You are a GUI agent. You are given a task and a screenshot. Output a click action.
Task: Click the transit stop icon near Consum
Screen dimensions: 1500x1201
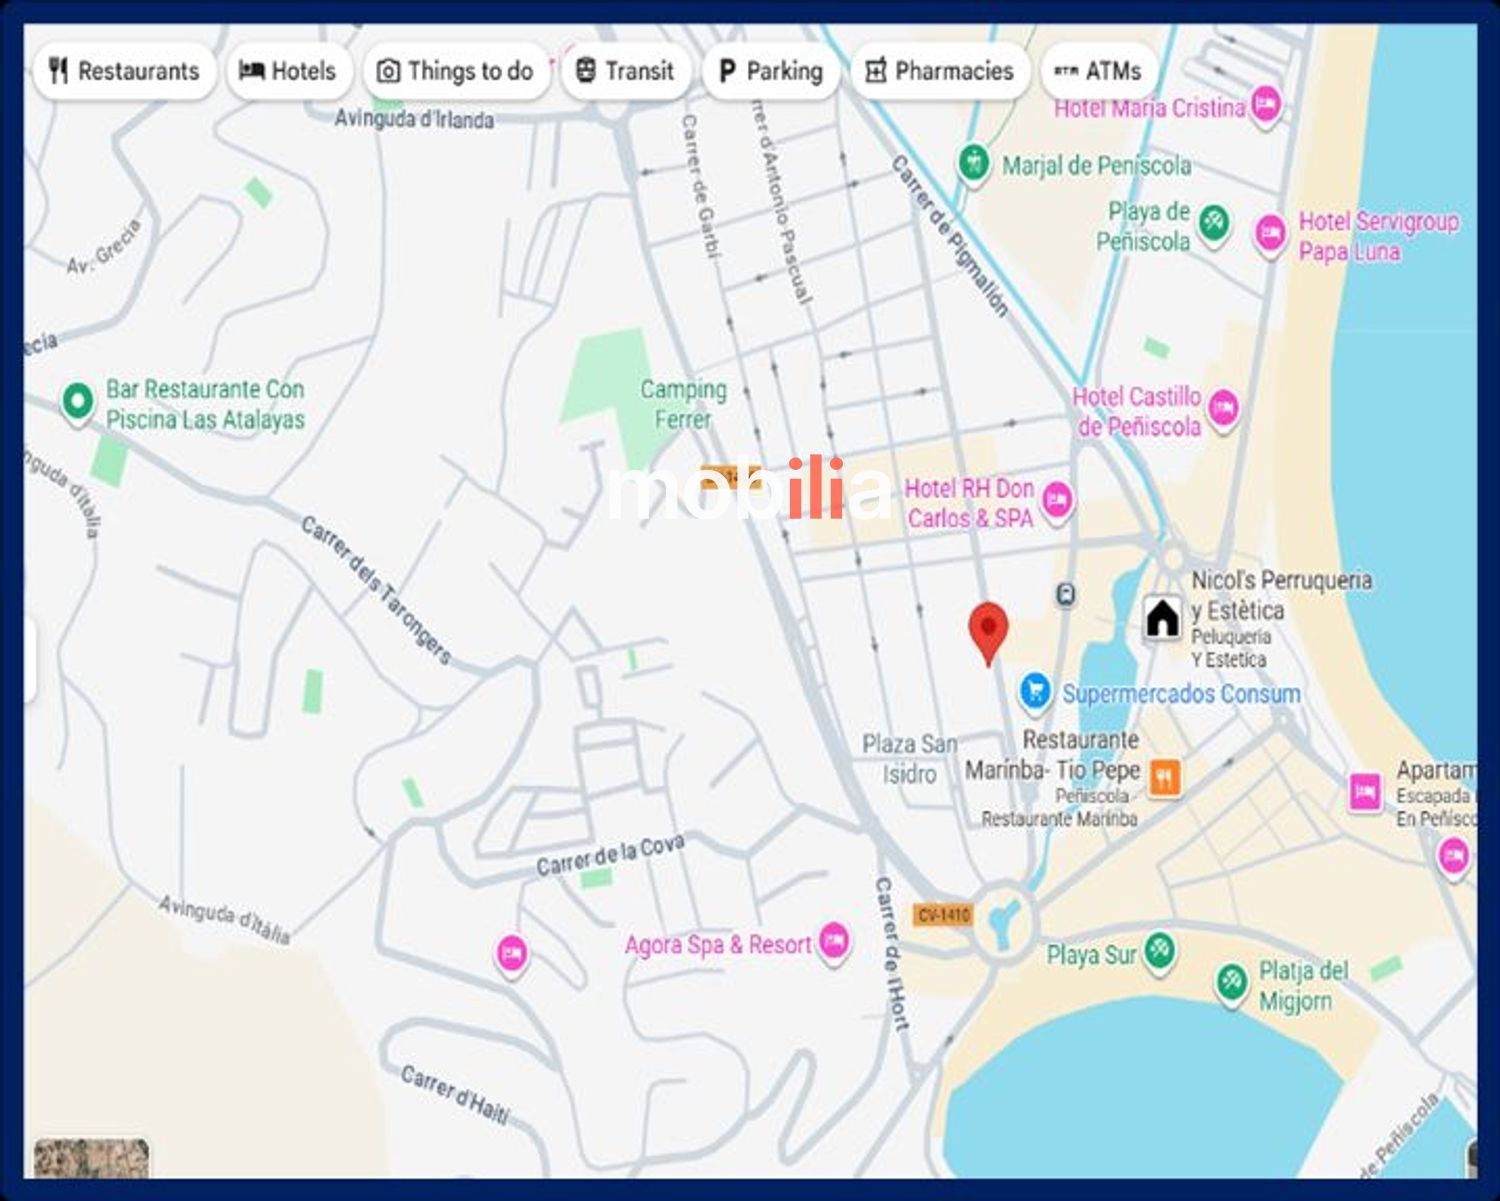pyautogui.click(x=1066, y=595)
